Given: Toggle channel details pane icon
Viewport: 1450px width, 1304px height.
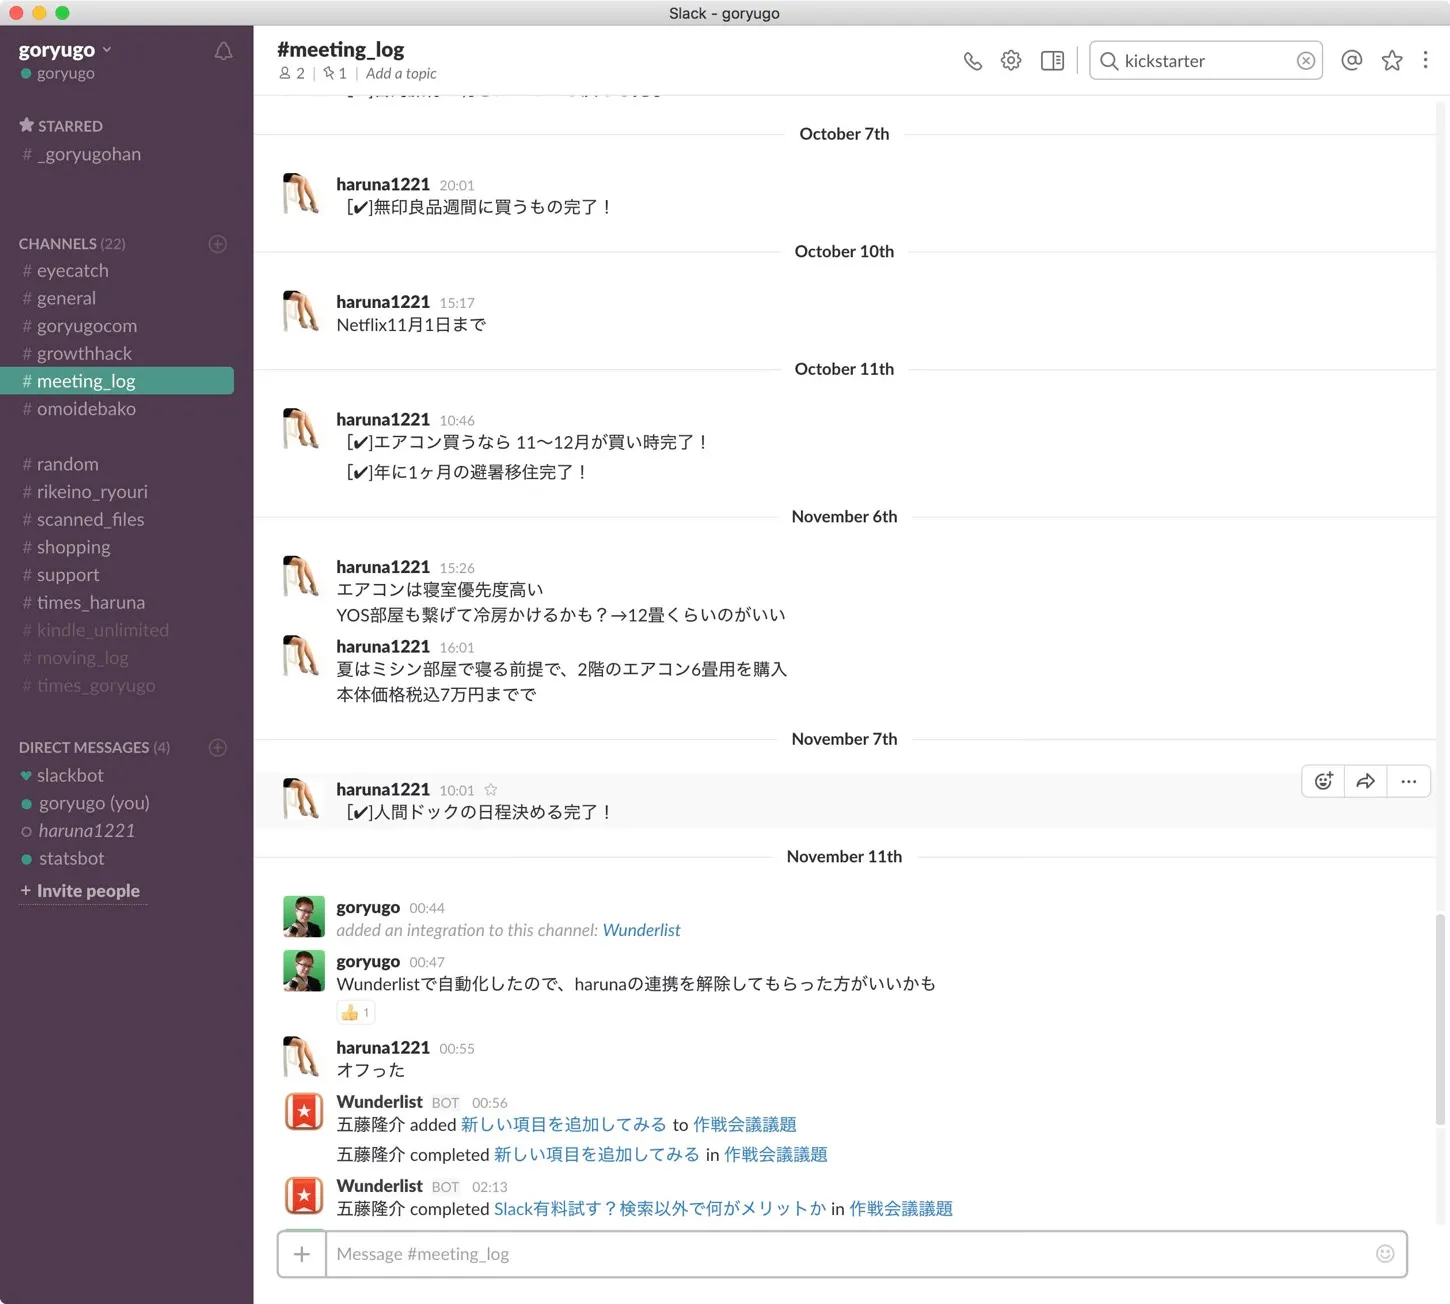Looking at the screenshot, I should click(1052, 61).
